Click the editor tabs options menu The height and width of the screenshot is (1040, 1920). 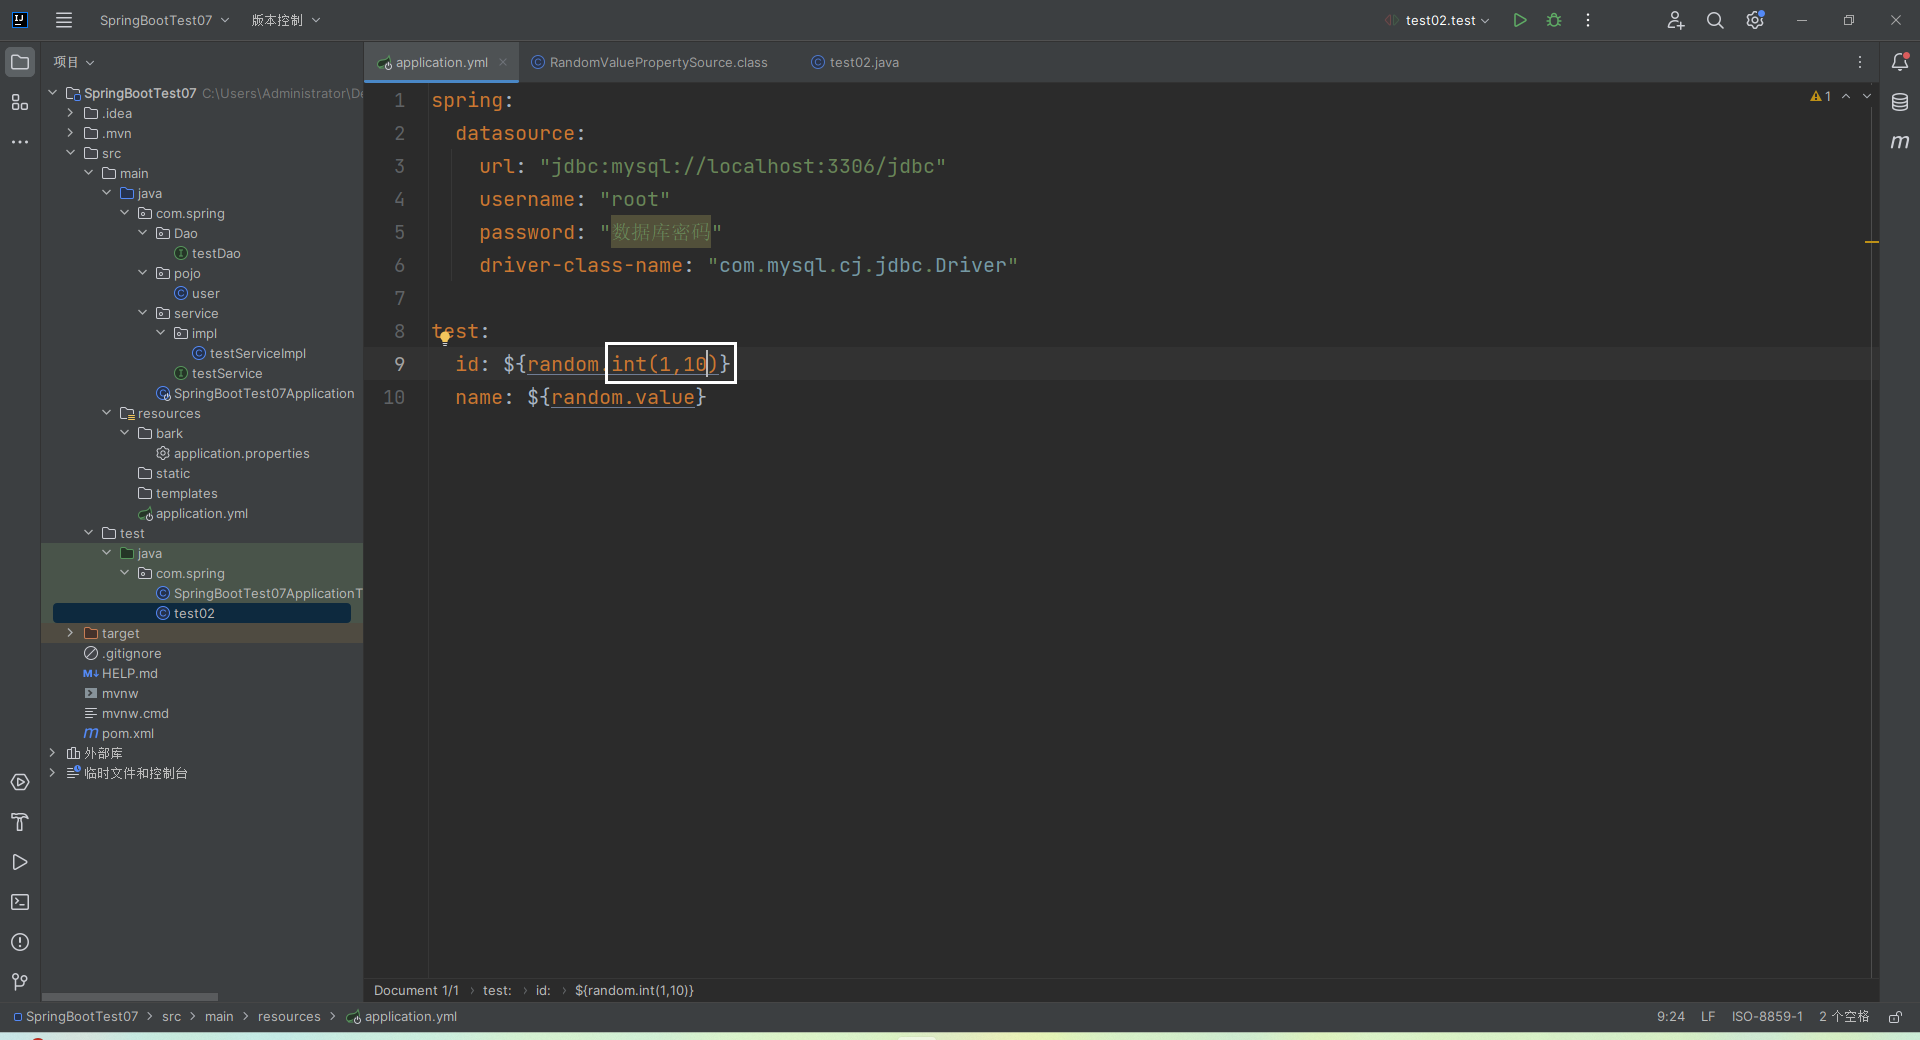click(x=1860, y=62)
